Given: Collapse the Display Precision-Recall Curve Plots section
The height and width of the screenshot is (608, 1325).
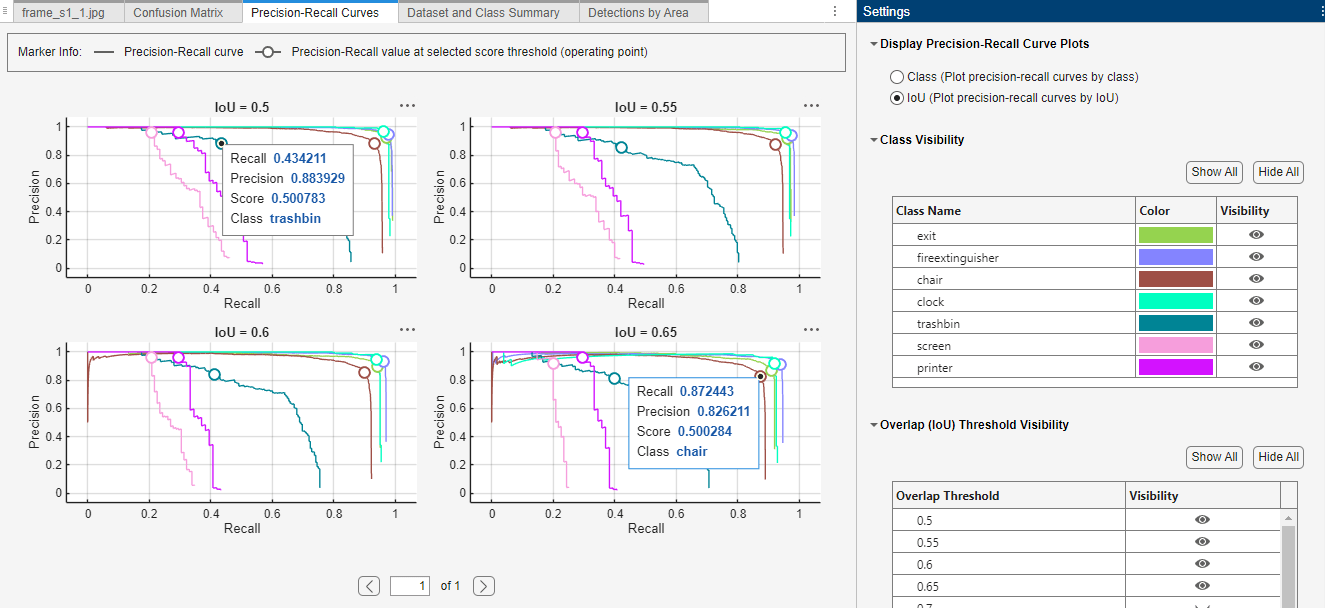Looking at the screenshot, I should coord(873,44).
